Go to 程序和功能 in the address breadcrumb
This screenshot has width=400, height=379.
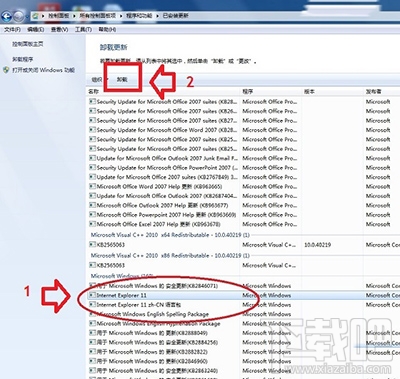(139, 16)
